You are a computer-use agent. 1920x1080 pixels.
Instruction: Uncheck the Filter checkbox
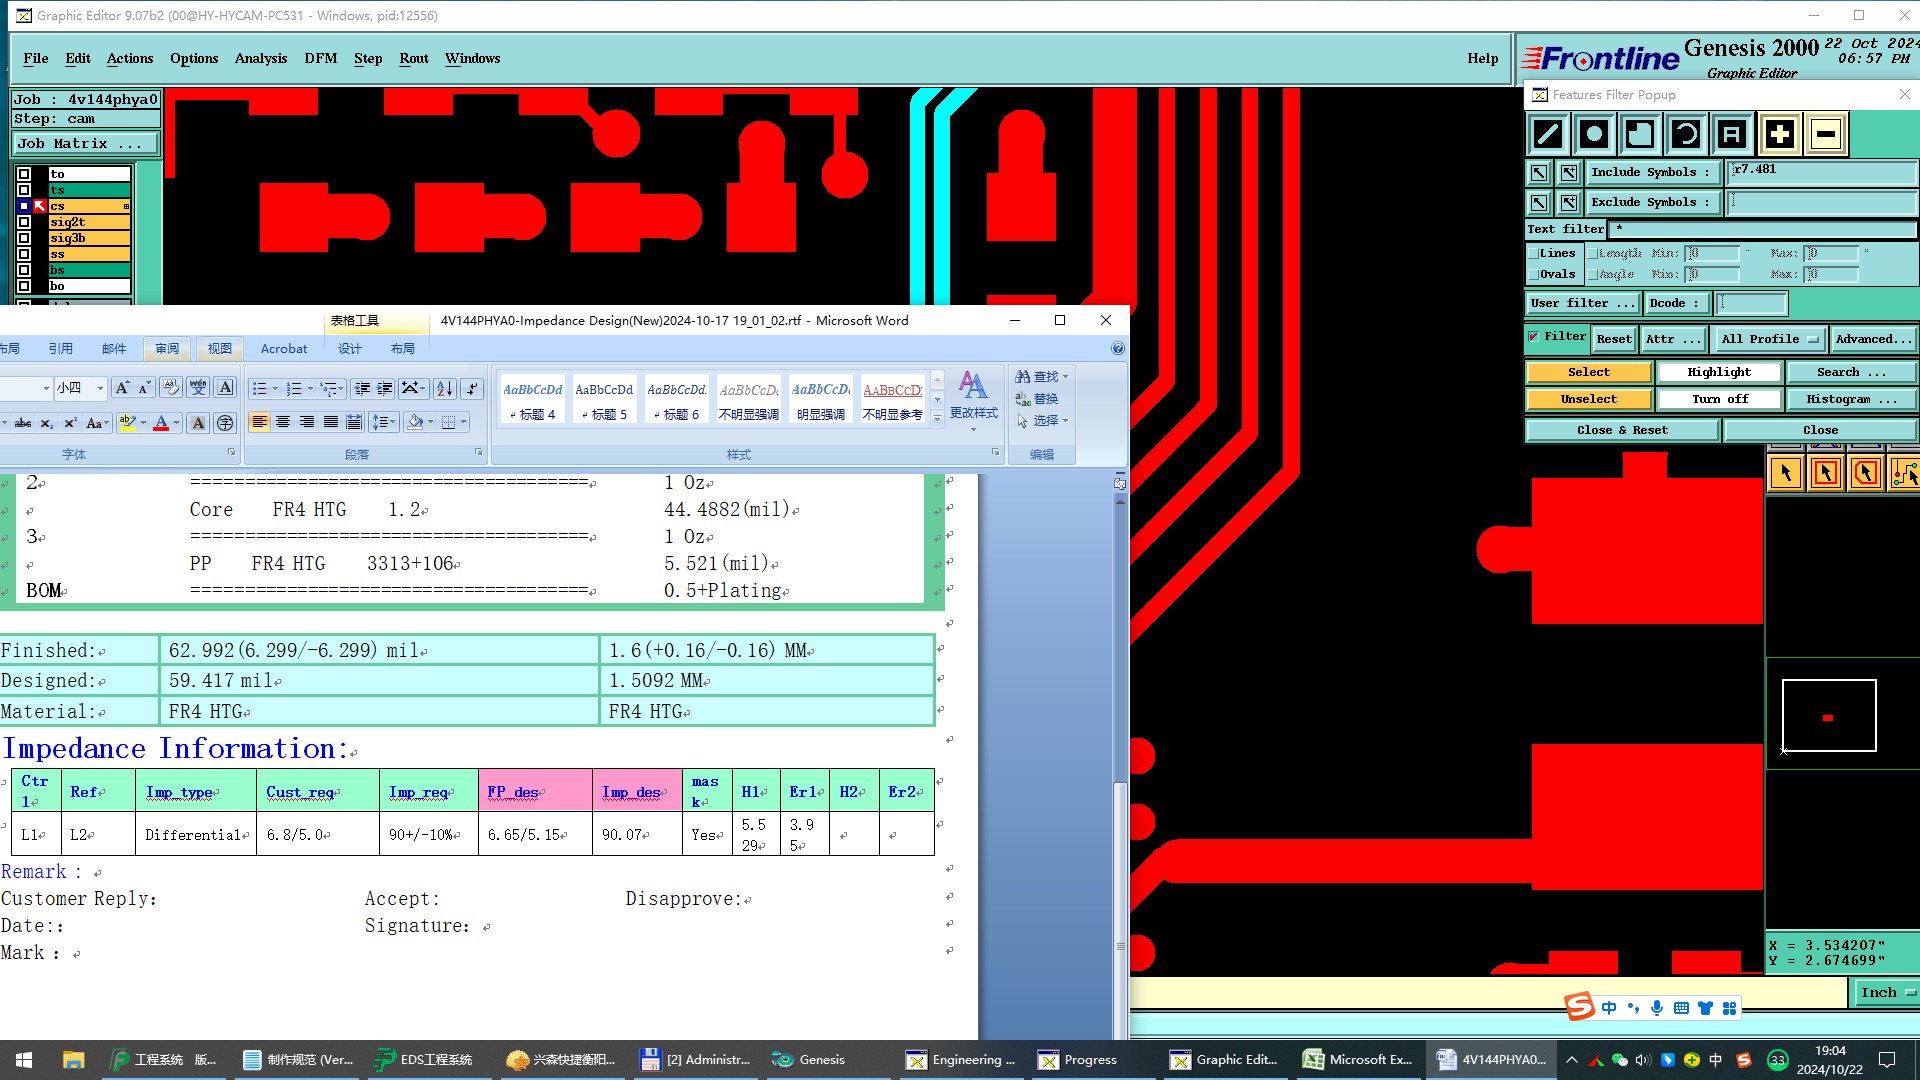1534,337
